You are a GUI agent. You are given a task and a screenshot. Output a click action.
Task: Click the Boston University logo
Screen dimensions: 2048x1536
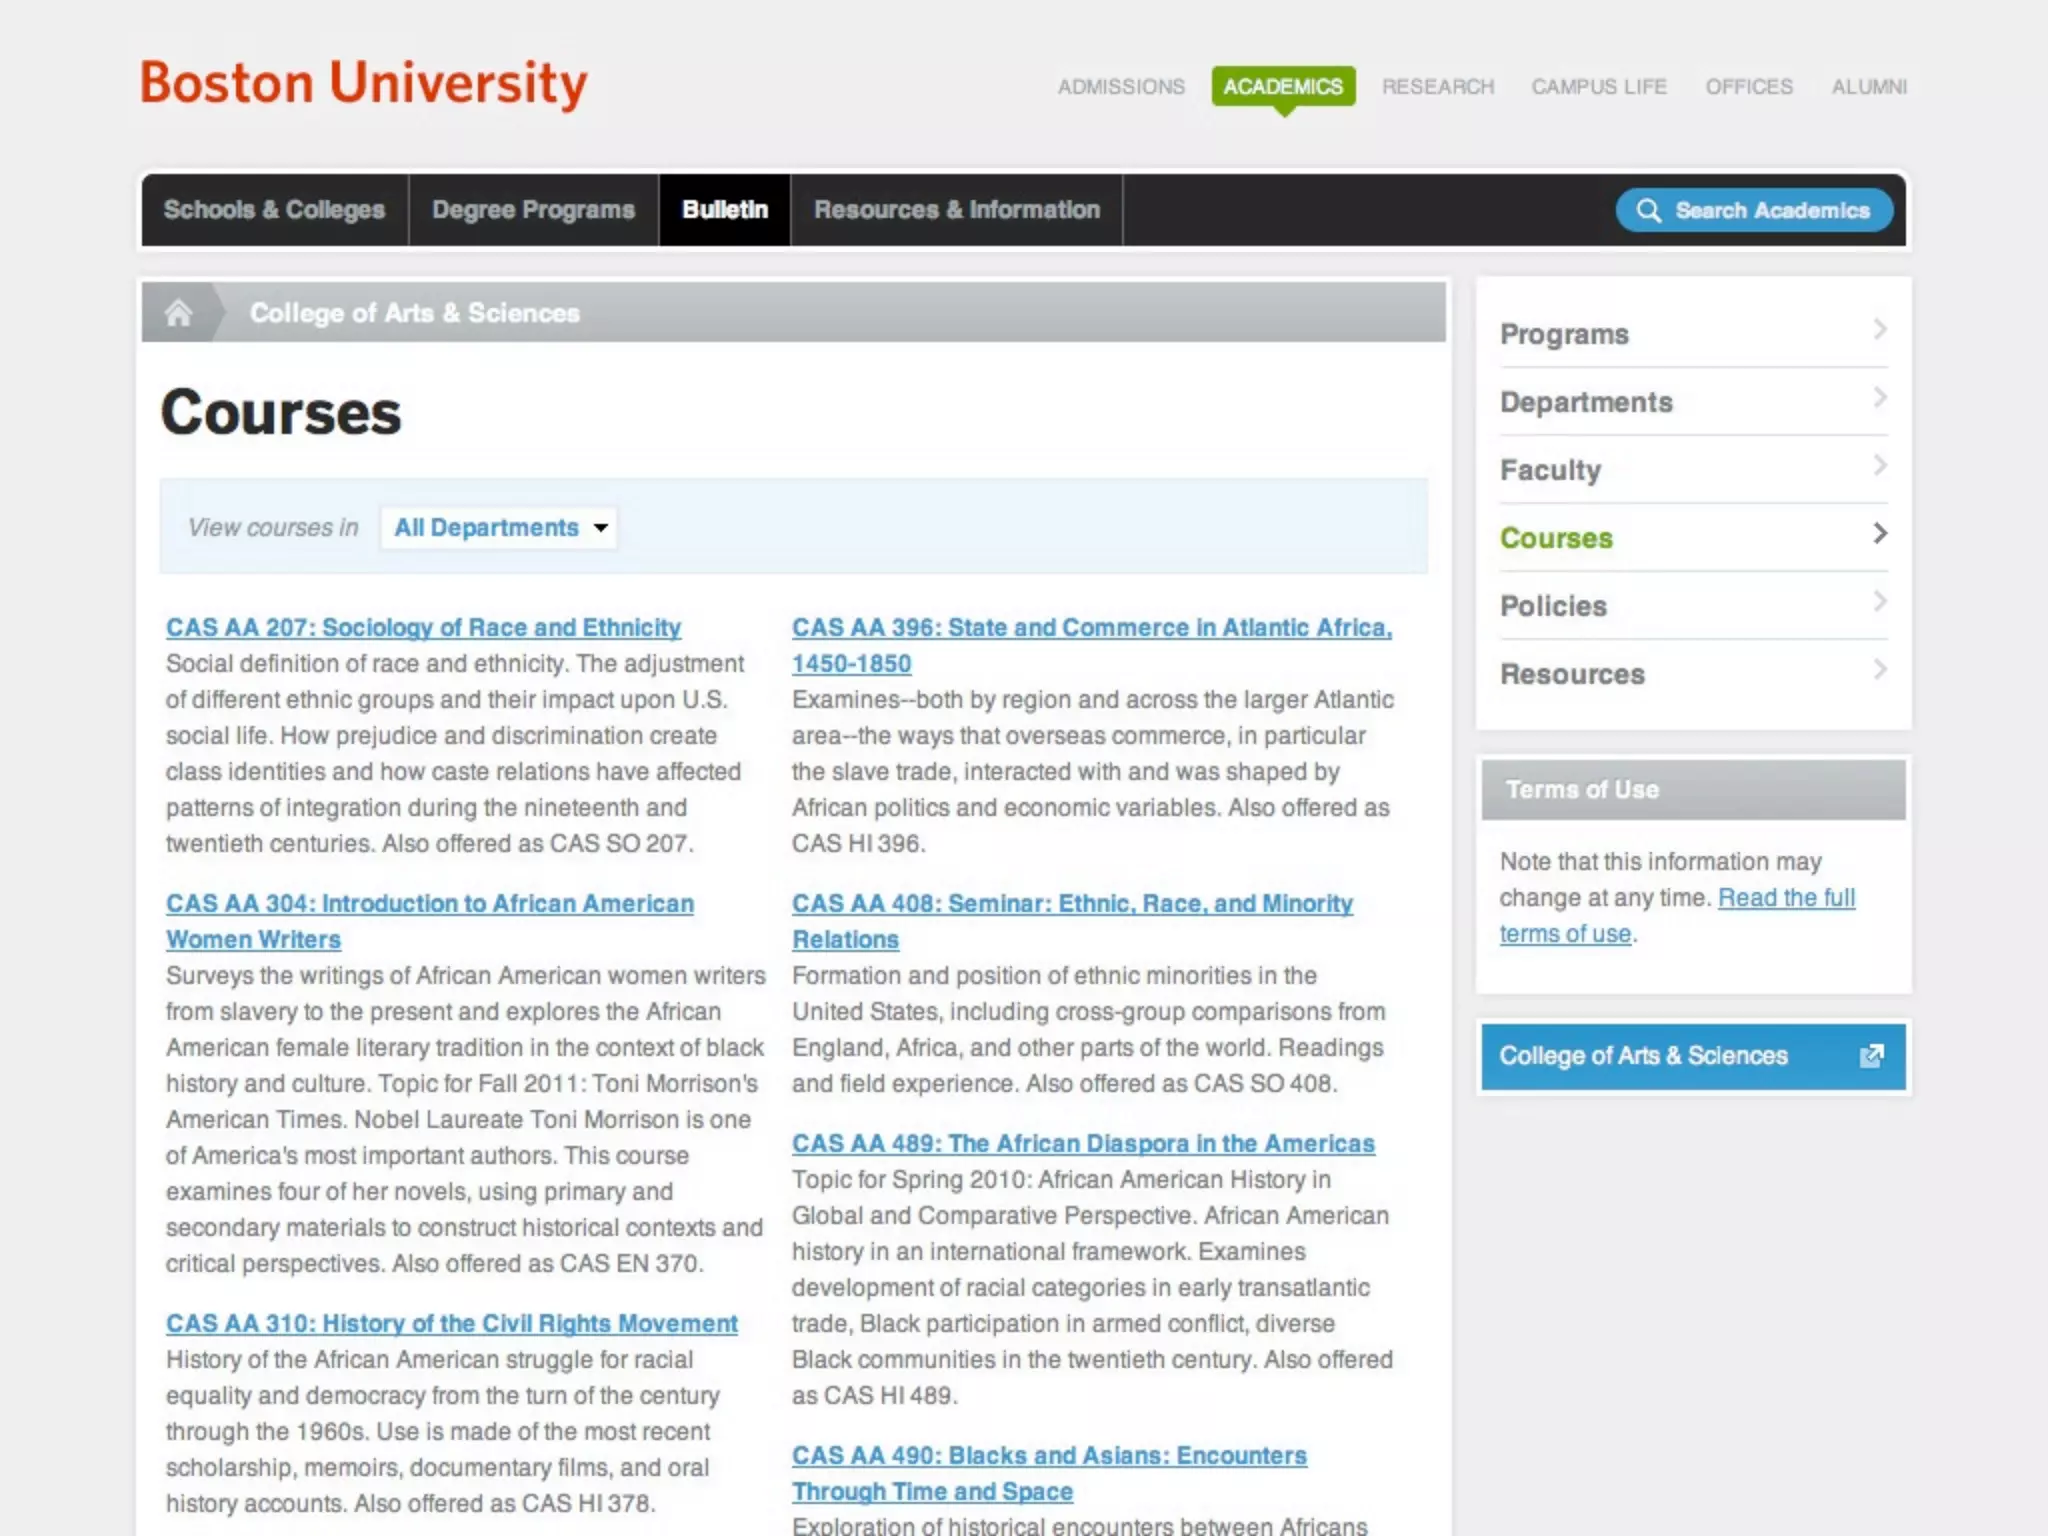(x=363, y=83)
